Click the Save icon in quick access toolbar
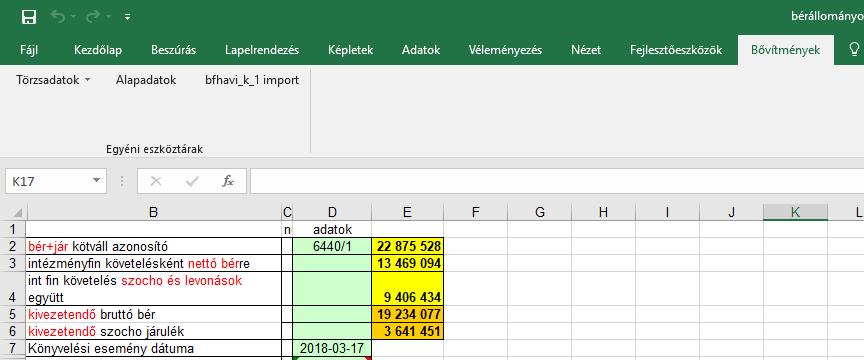This screenshot has width=864, height=360. coord(29,17)
